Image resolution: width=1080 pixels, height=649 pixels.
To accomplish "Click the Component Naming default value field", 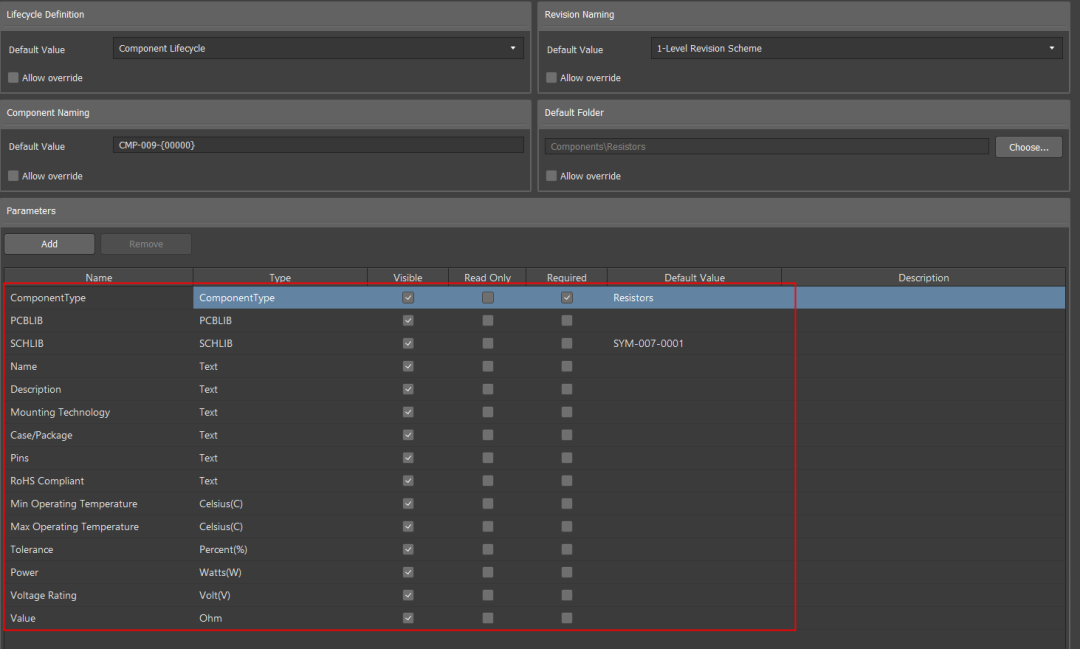I will tap(318, 145).
